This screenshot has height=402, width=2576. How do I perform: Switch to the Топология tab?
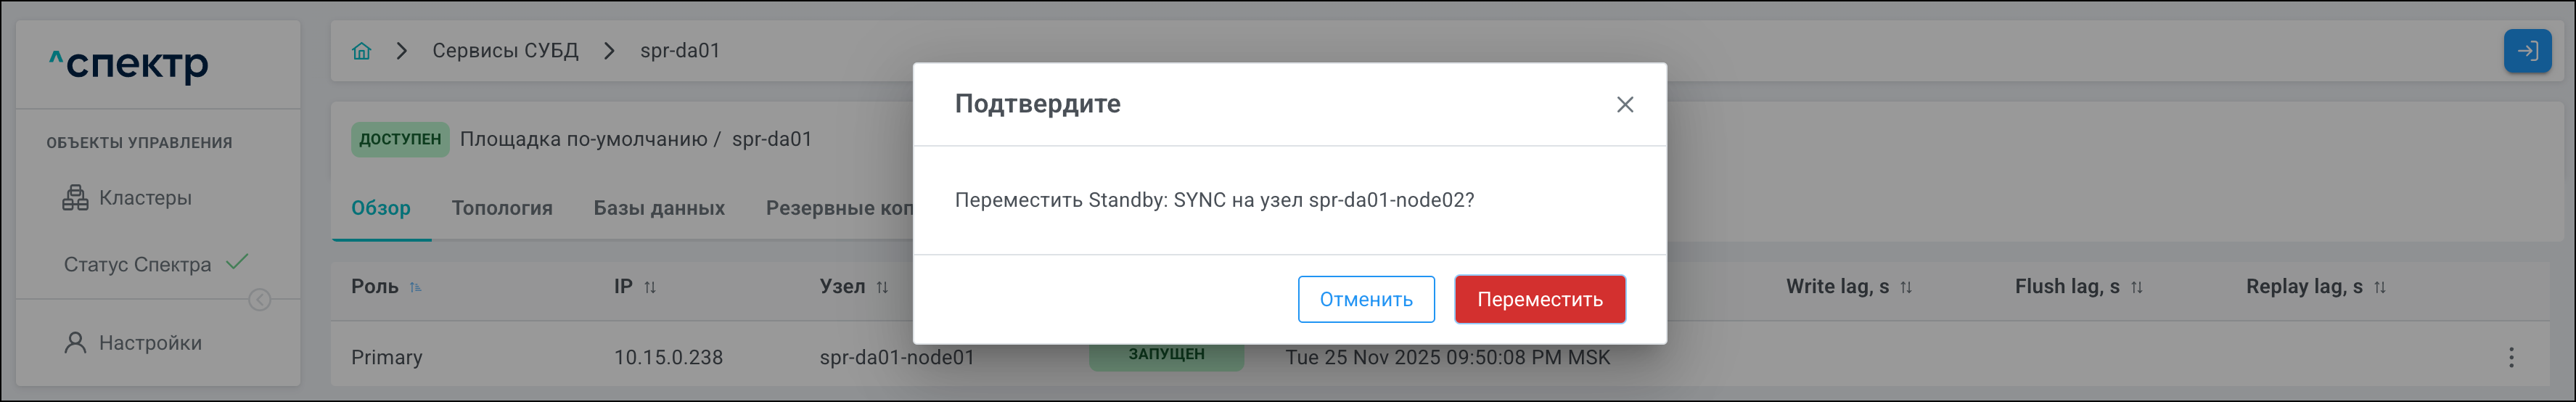[502, 208]
